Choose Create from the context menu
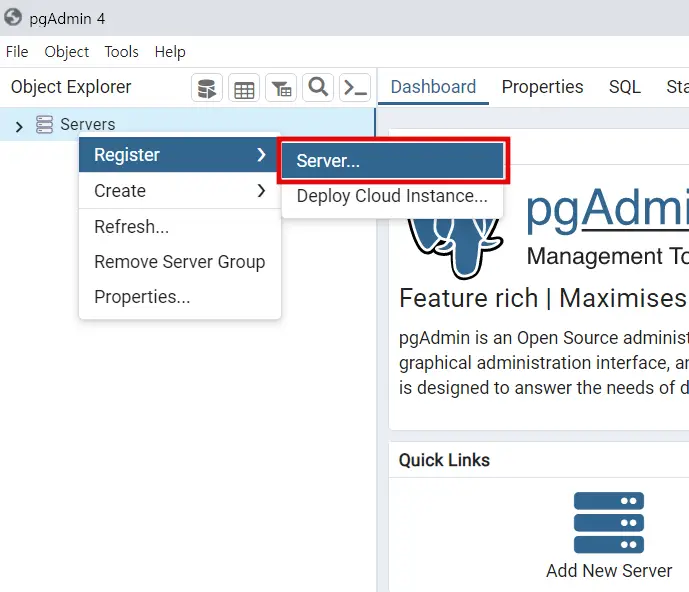 [x=180, y=190]
